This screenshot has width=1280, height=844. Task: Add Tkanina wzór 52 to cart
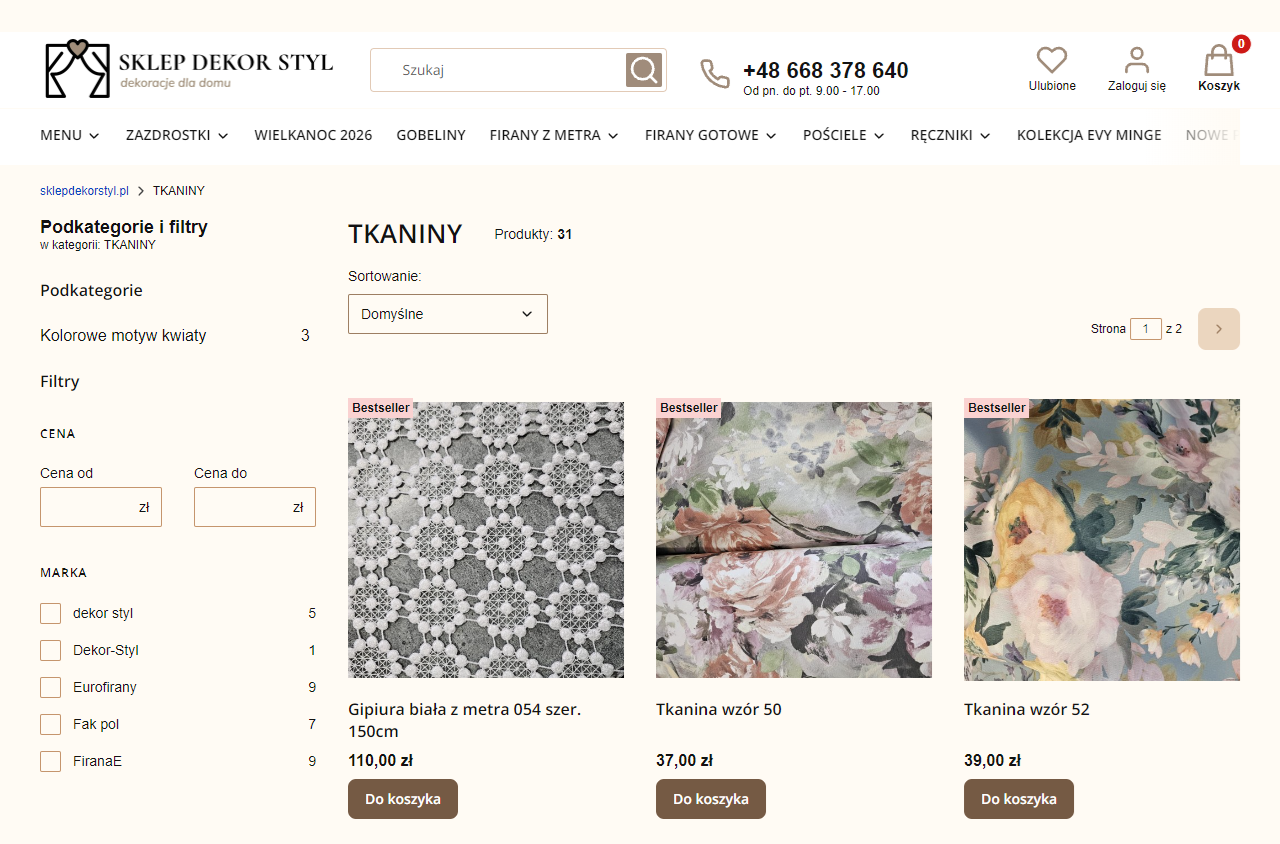click(x=1019, y=799)
